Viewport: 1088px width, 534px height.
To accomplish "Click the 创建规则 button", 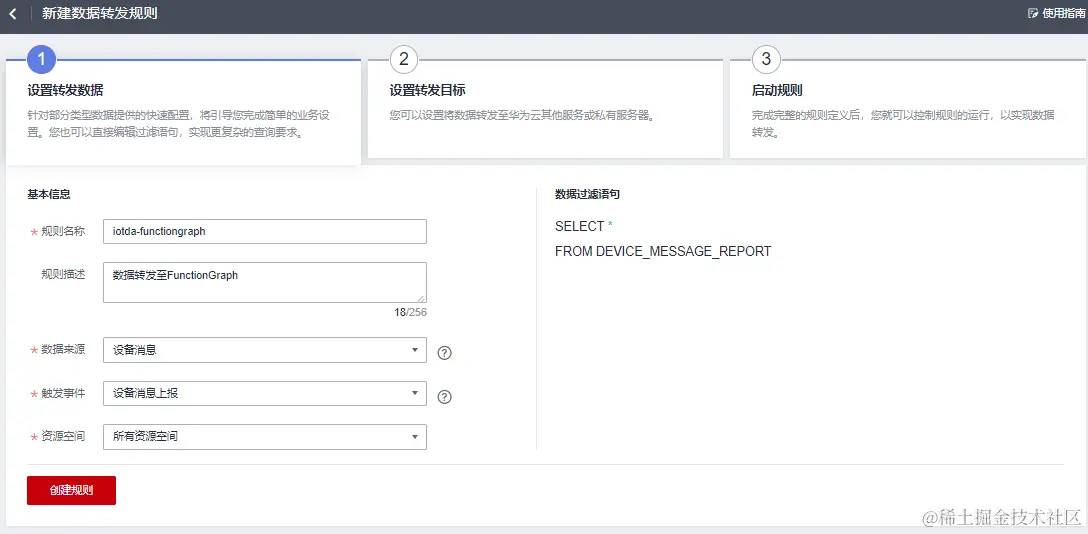I will [x=71, y=490].
